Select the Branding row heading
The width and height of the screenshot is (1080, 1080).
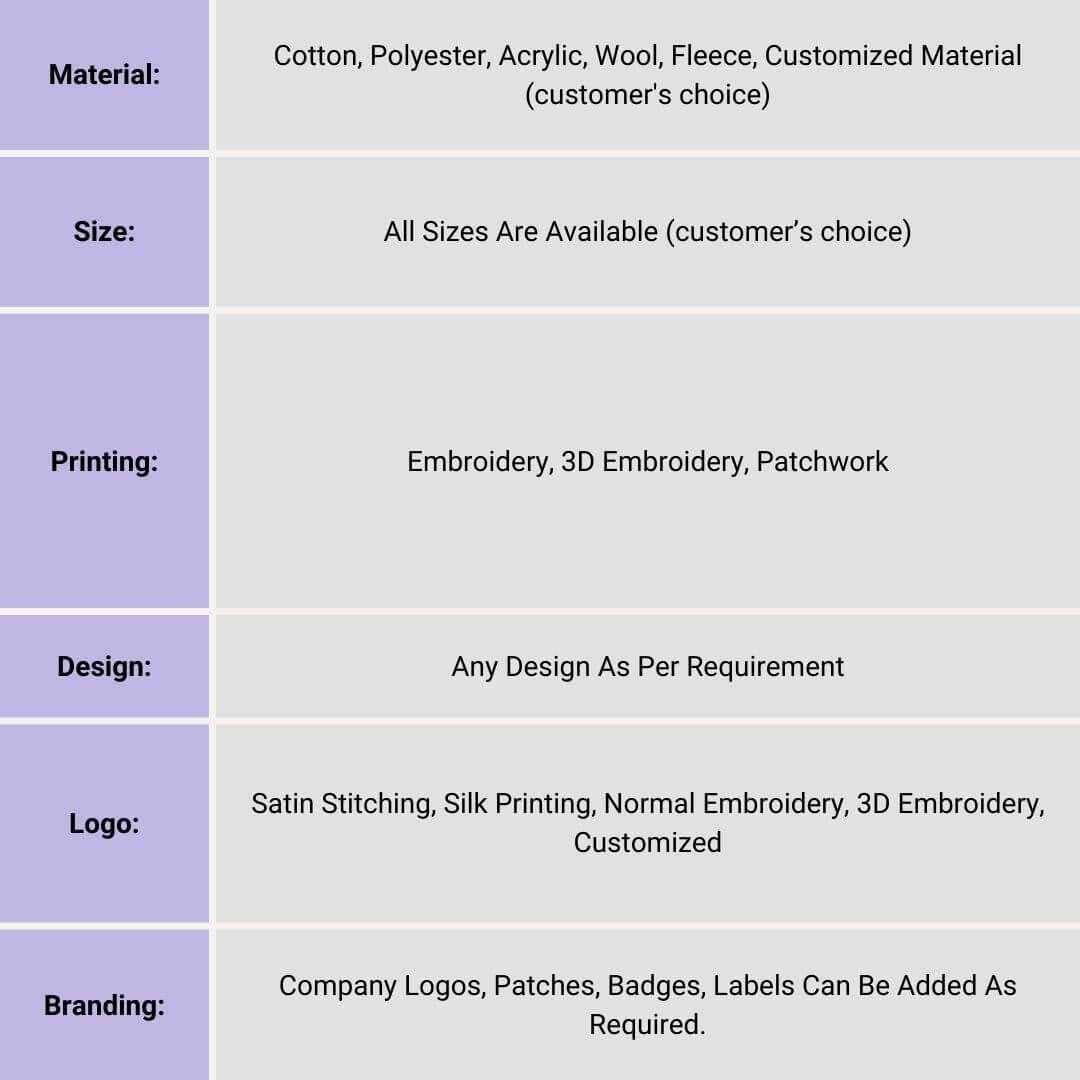tap(104, 1005)
